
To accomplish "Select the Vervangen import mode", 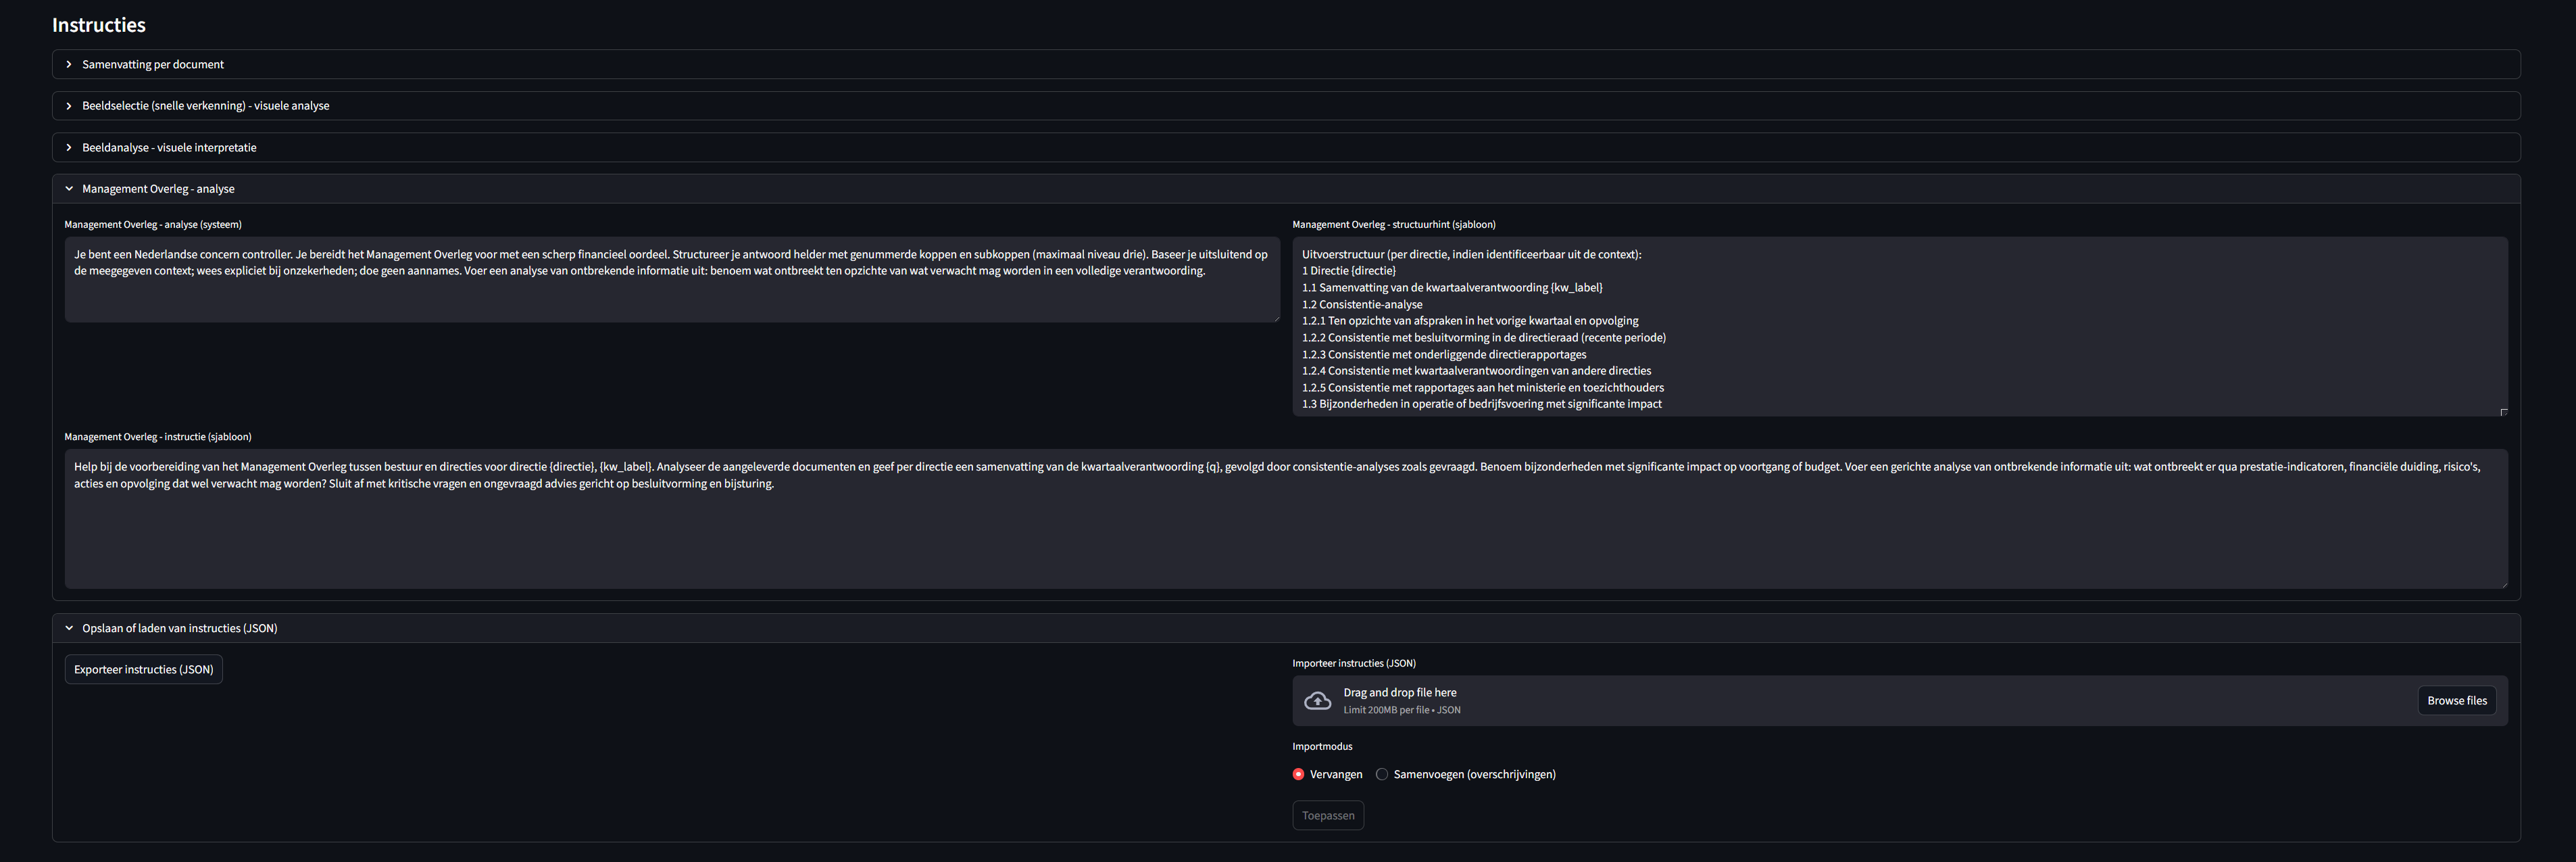I will click(1298, 774).
